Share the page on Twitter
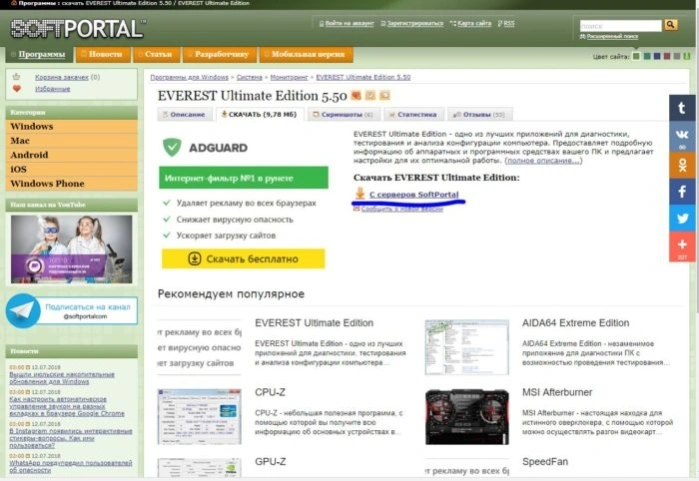The height and width of the screenshot is (481, 699). coord(682,218)
